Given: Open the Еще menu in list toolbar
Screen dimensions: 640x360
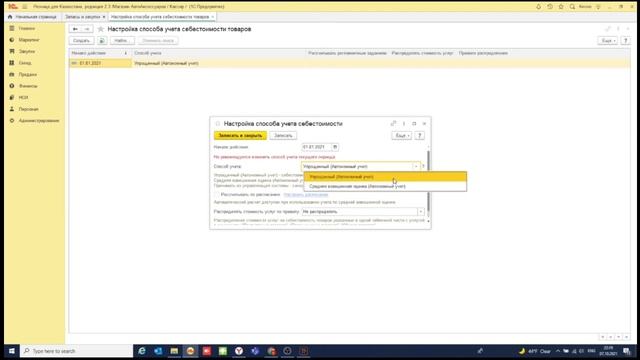Looking at the screenshot, I should click(607, 40).
